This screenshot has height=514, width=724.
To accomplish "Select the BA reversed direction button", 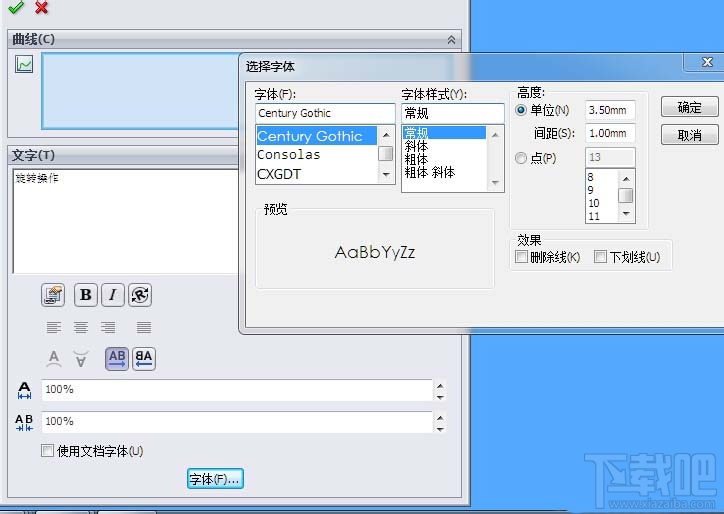I will point(144,358).
